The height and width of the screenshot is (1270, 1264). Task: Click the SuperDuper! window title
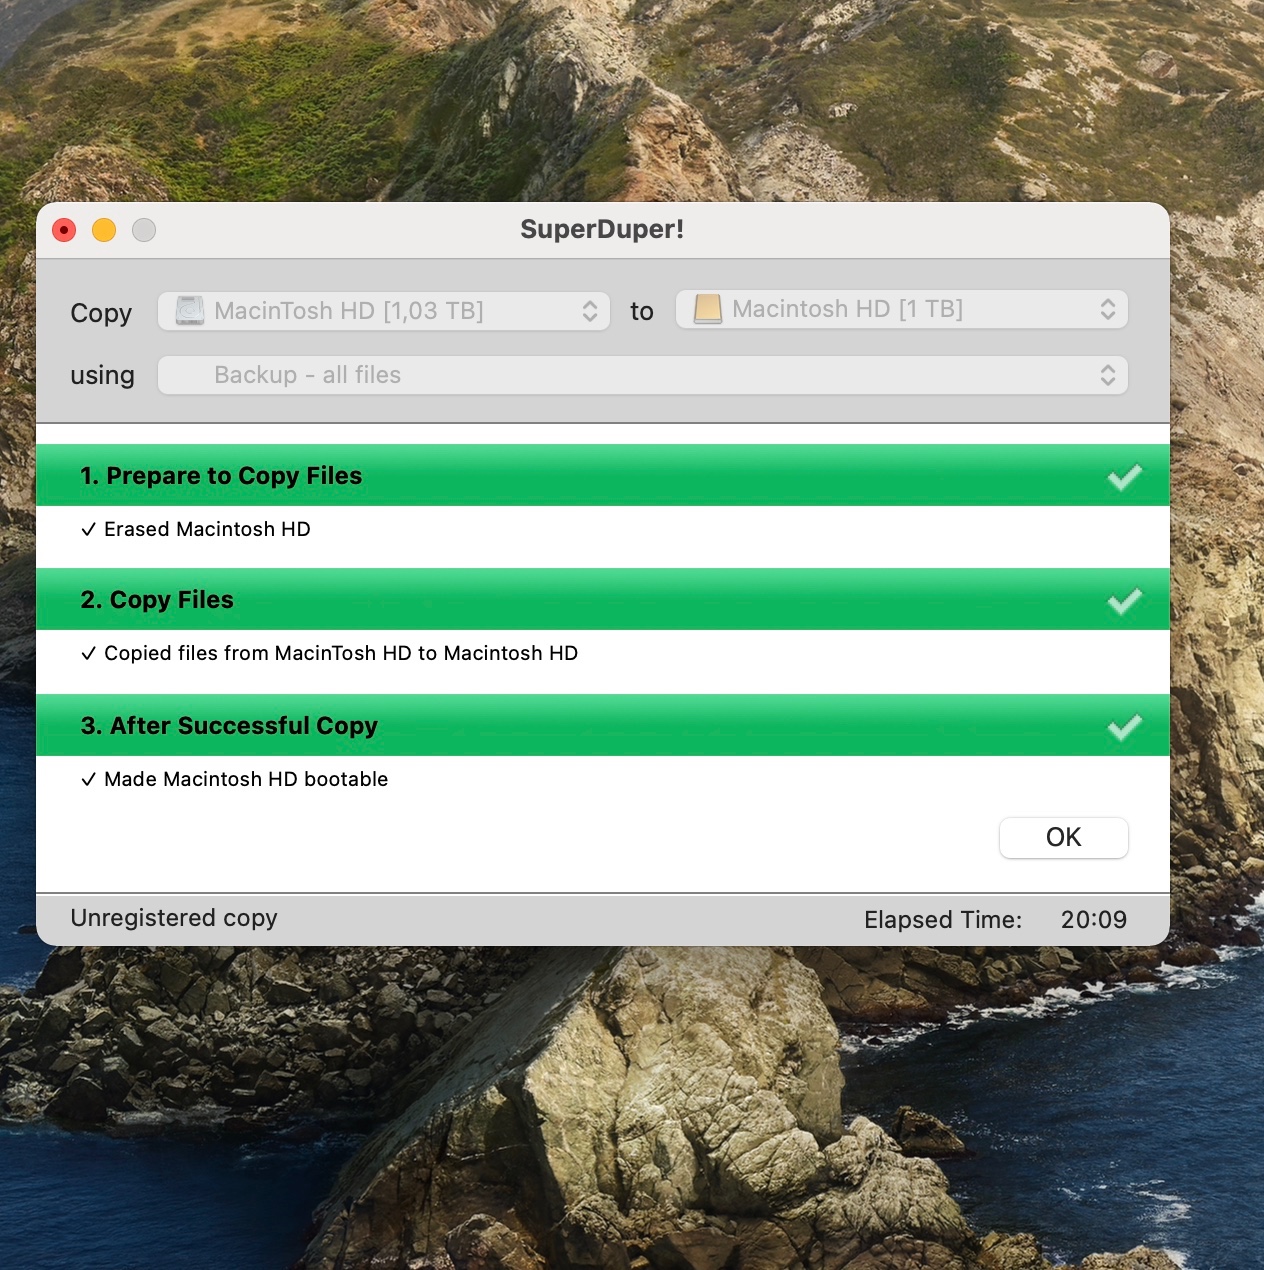coord(602,229)
